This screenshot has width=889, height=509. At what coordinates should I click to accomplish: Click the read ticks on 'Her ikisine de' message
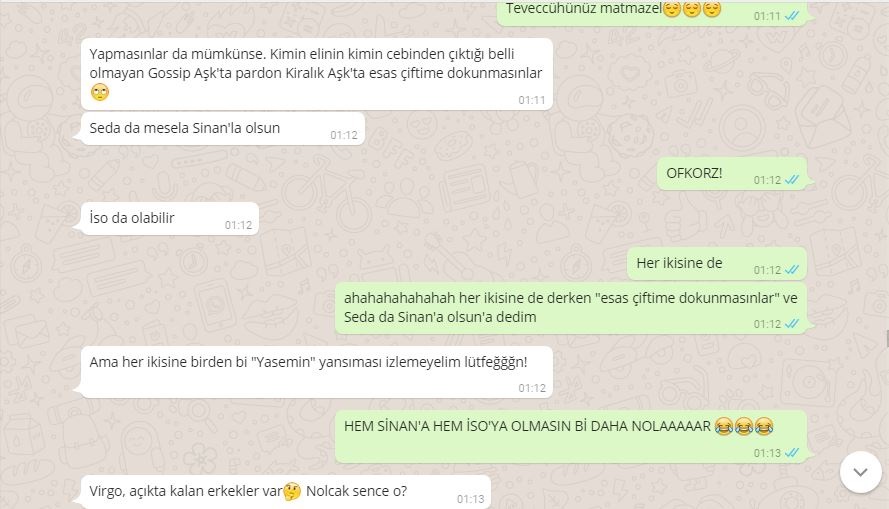click(791, 270)
